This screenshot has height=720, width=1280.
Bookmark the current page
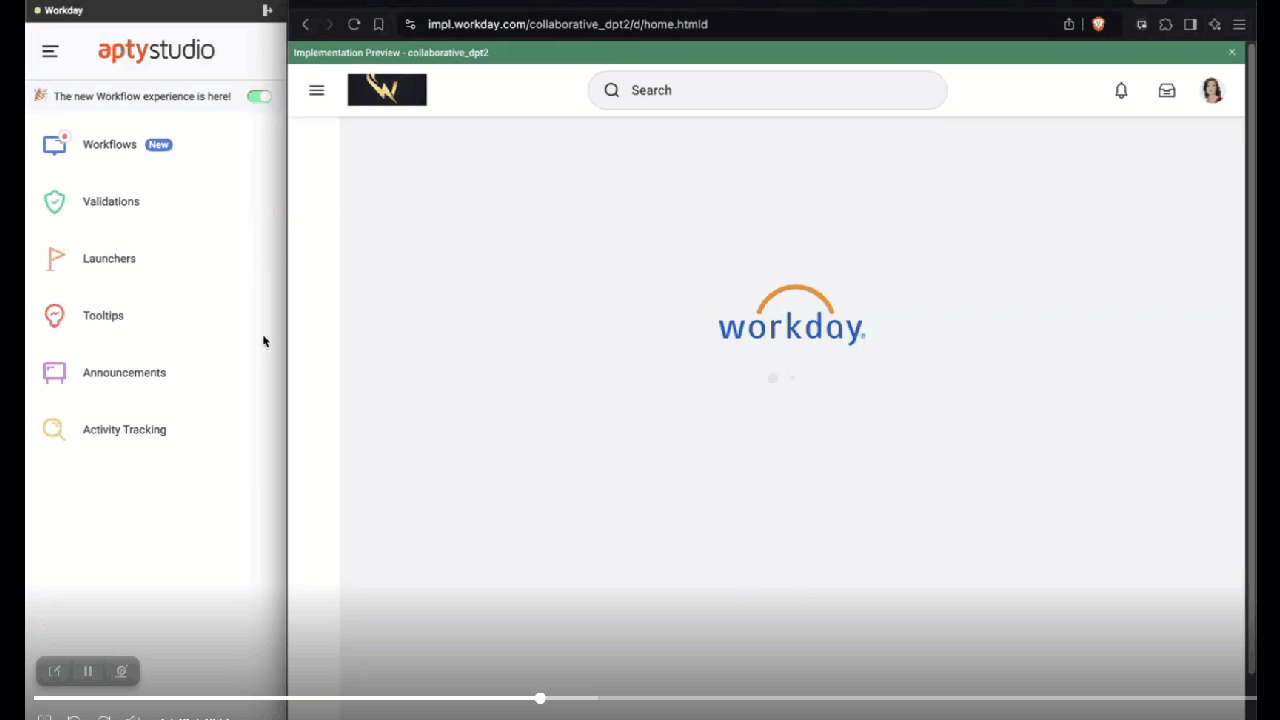378,24
